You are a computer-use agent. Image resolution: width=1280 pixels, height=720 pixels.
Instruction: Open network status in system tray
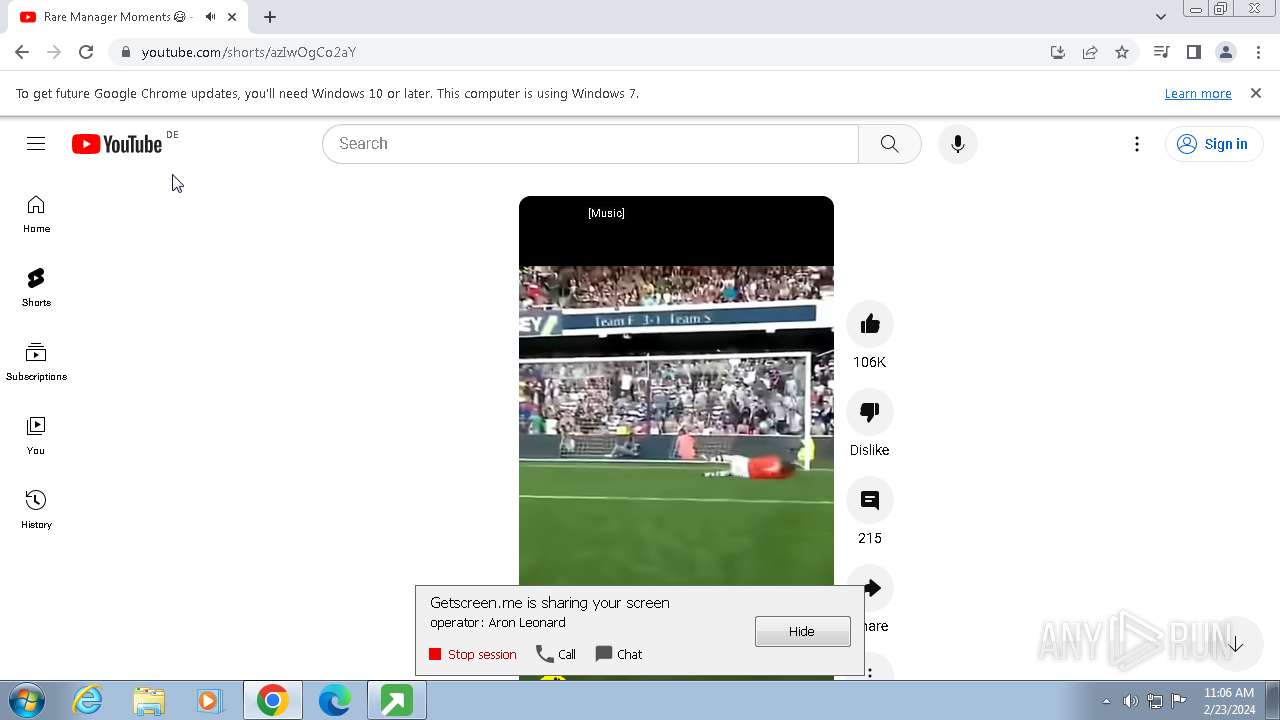1155,701
